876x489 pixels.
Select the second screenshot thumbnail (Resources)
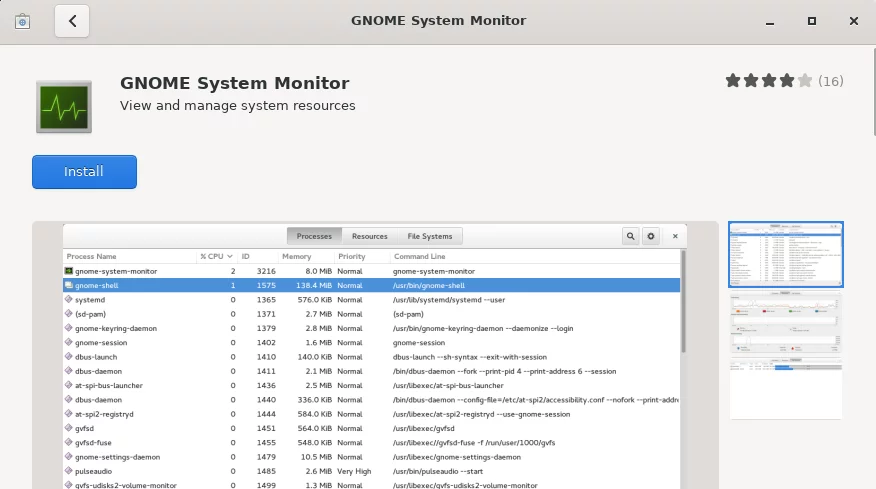[785, 322]
